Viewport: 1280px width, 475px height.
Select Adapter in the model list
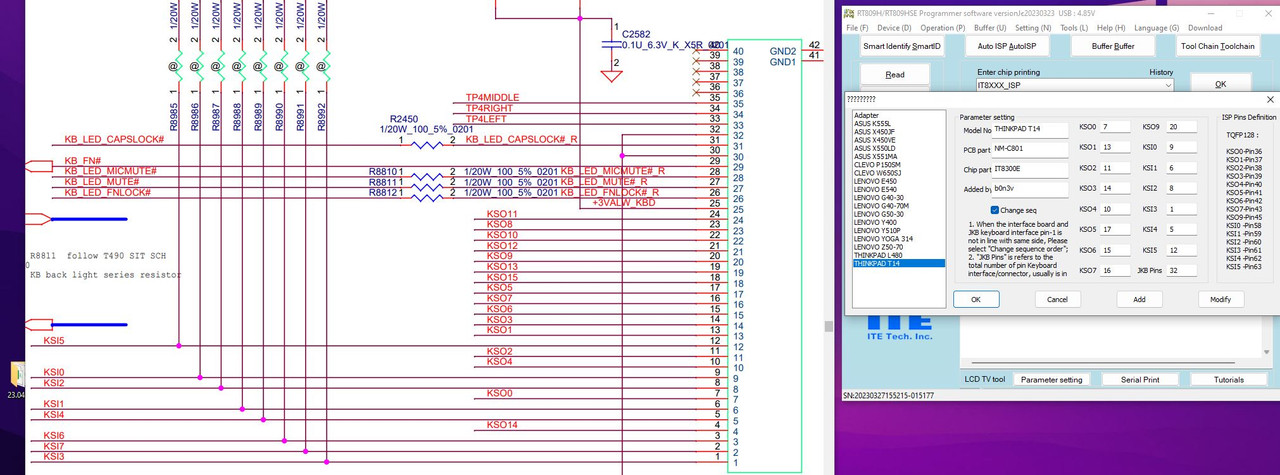tap(898, 115)
